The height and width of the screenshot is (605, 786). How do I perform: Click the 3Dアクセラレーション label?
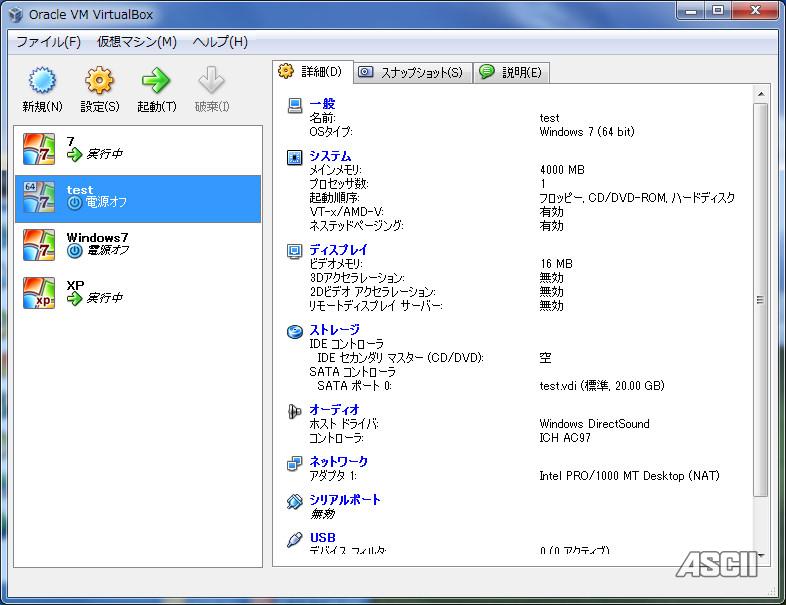coord(357,278)
